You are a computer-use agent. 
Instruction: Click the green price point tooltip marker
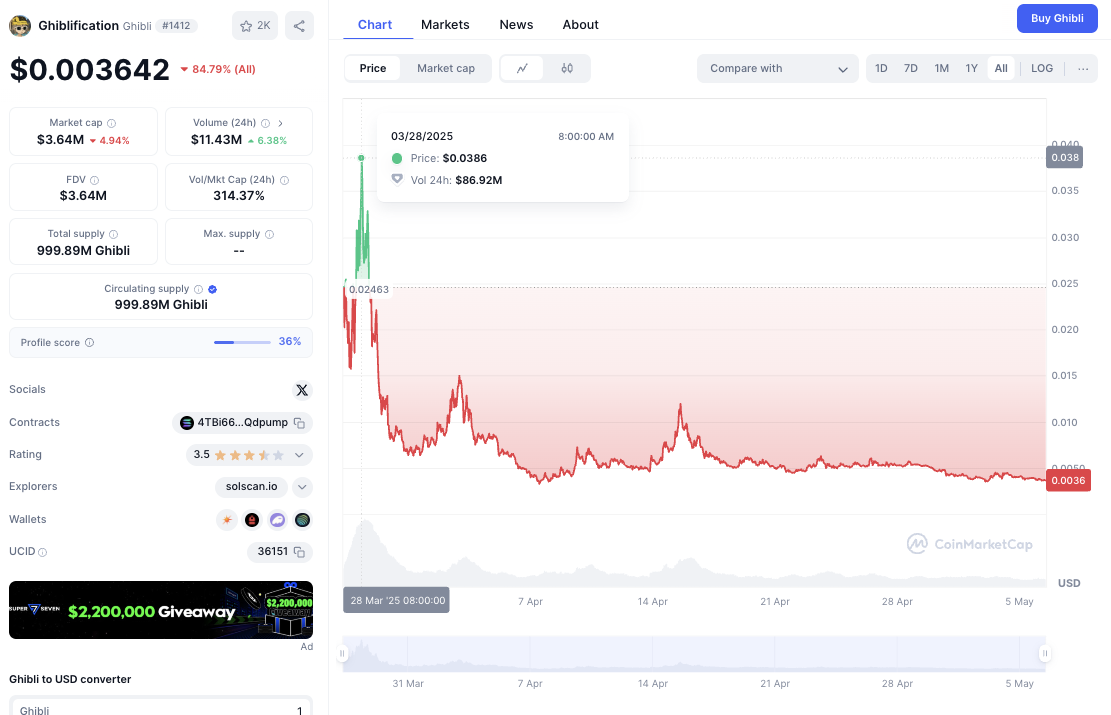coord(361,158)
